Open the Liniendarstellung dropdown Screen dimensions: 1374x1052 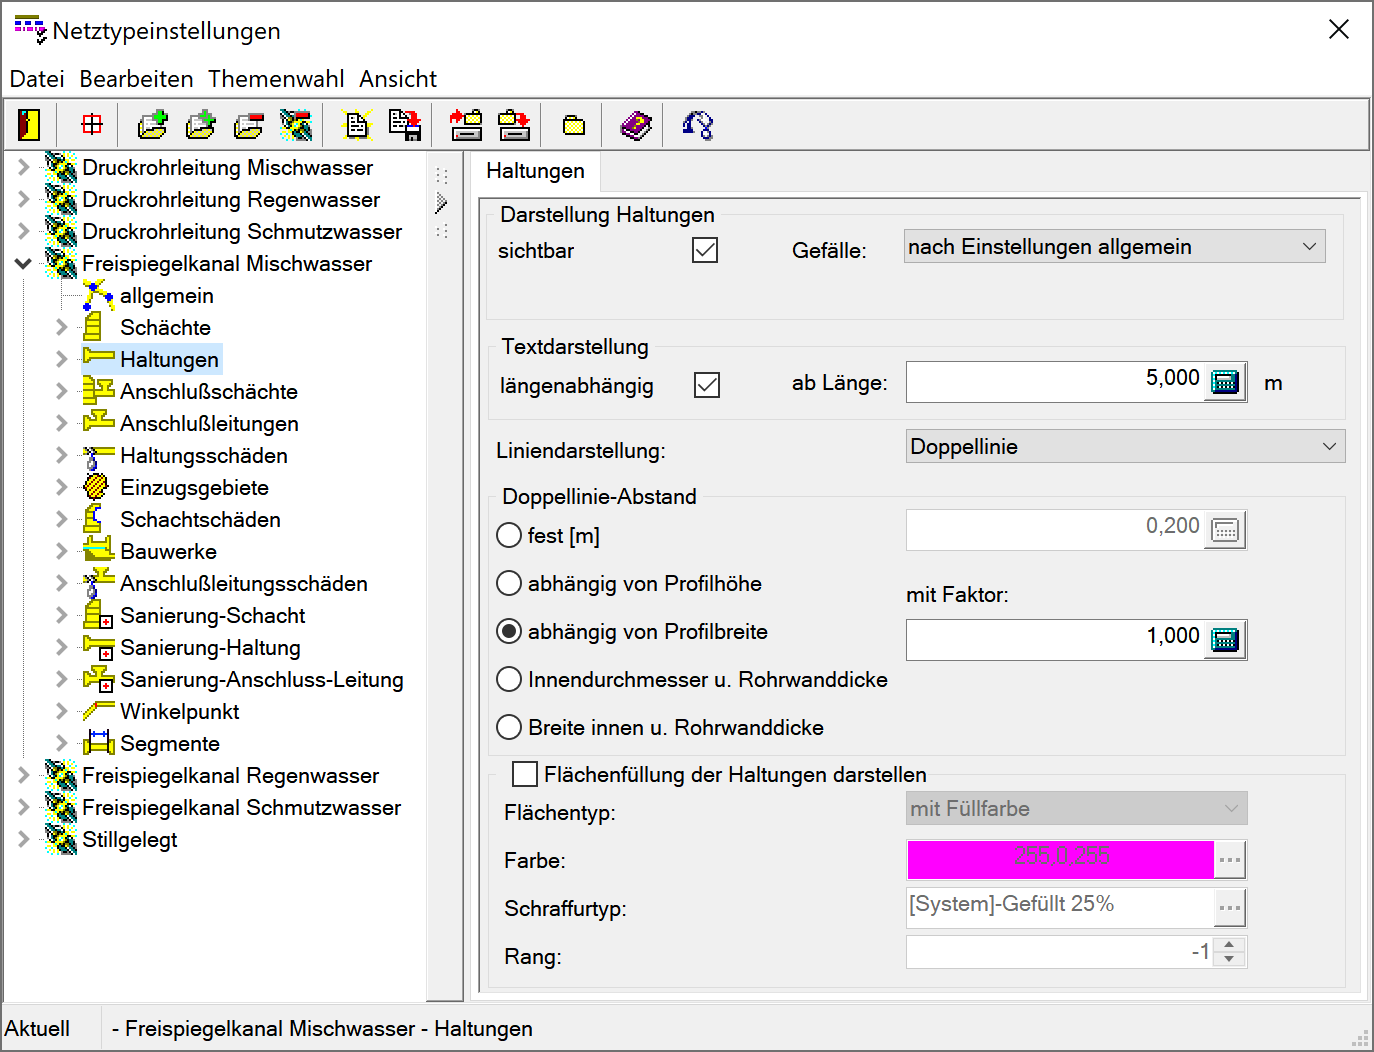pyautogui.click(x=1125, y=447)
